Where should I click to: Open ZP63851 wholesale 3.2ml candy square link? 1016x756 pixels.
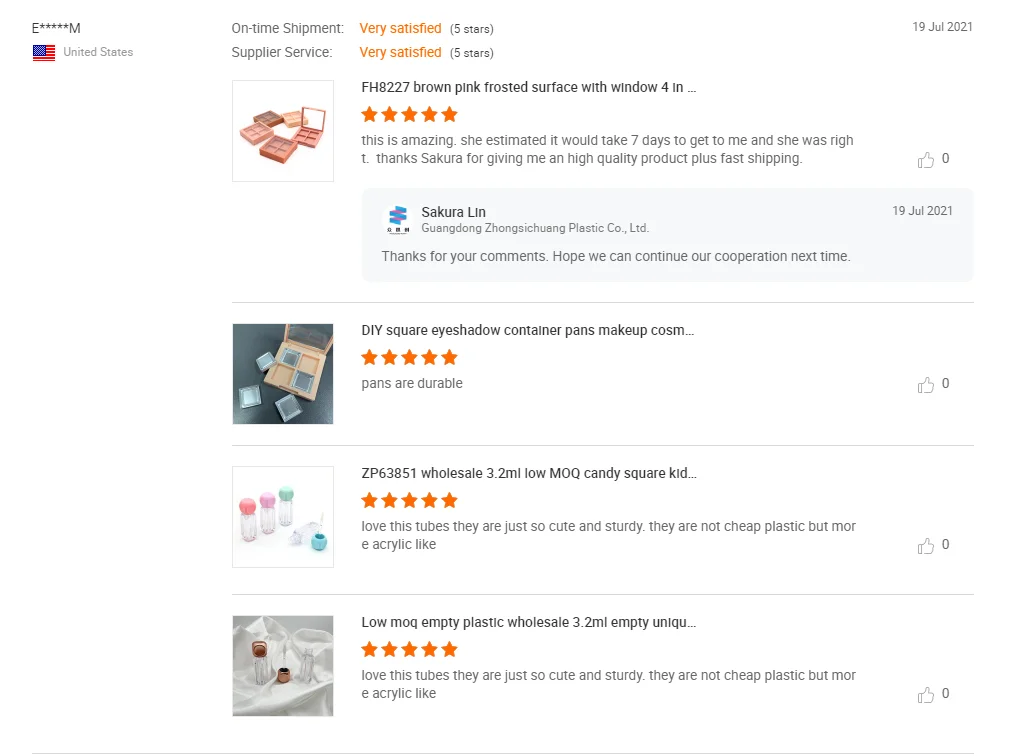[x=529, y=474]
